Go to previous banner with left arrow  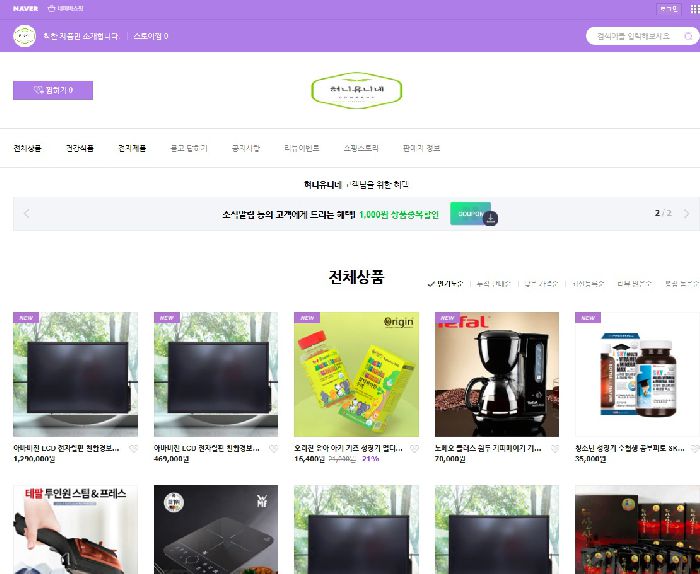coord(27,214)
